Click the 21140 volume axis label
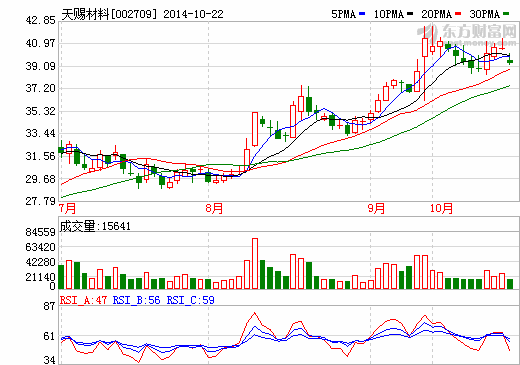The image size is (520, 365). (40, 277)
